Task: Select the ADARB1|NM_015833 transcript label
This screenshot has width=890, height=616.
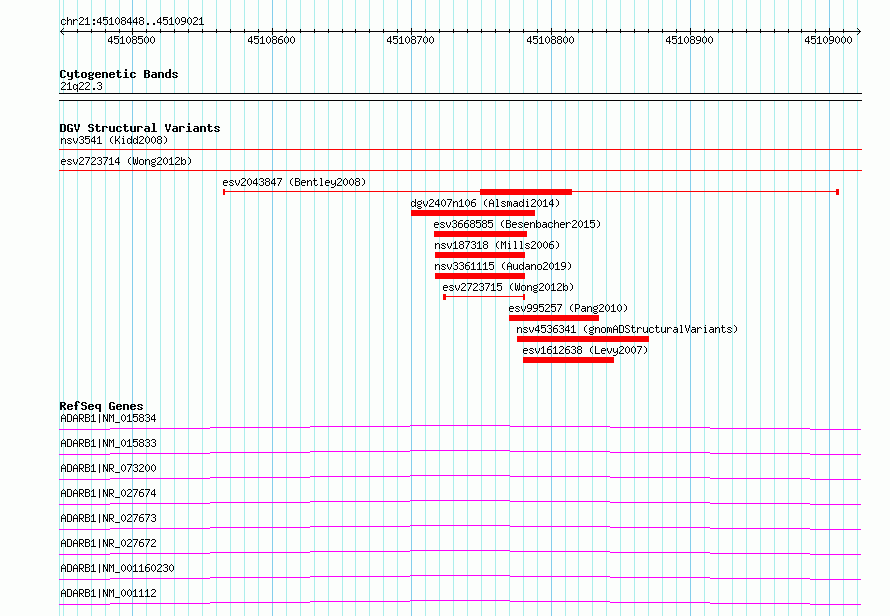Action: tap(108, 443)
